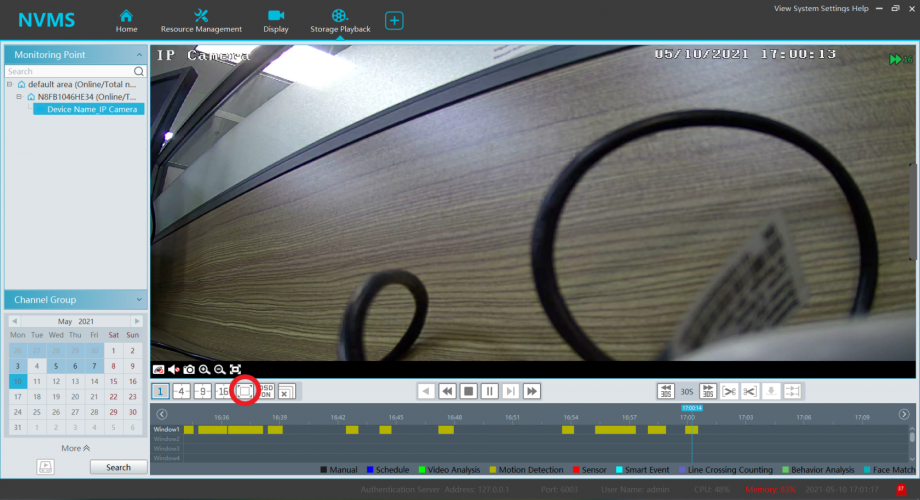This screenshot has width=920, height=500.
Task: Zoom out on the video
Action: point(220,369)
